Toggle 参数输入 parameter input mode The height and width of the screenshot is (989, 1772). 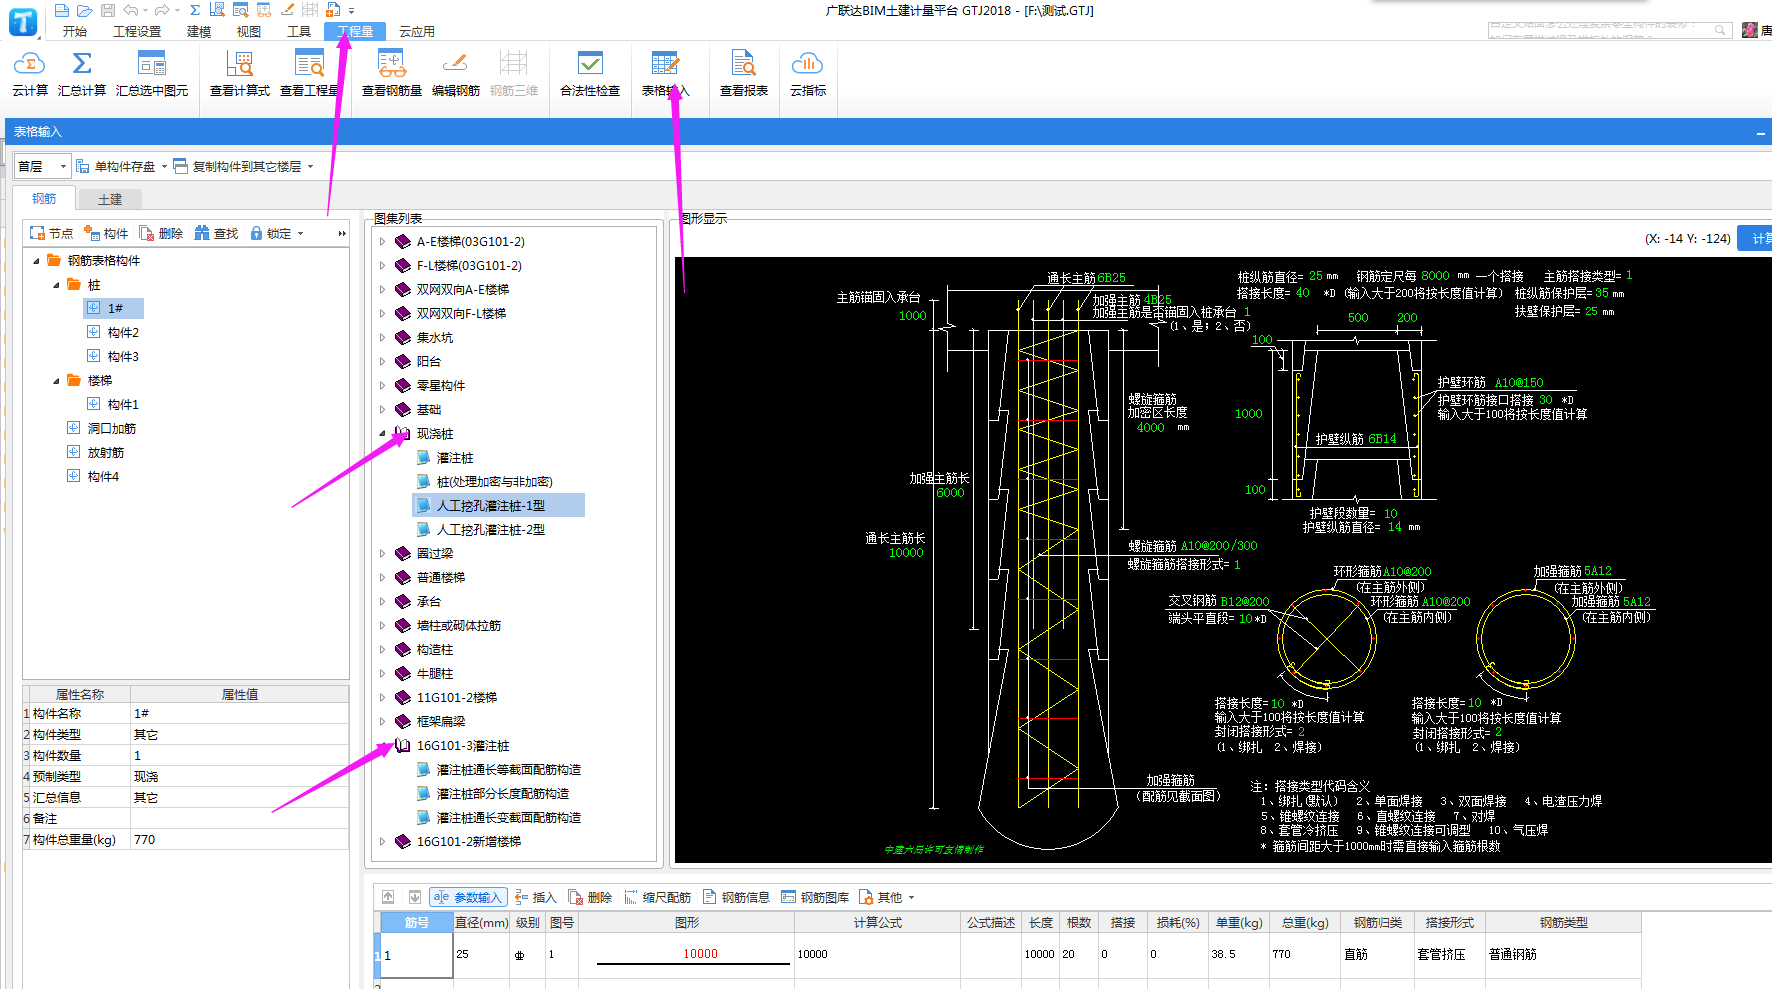tap(468, 897)
